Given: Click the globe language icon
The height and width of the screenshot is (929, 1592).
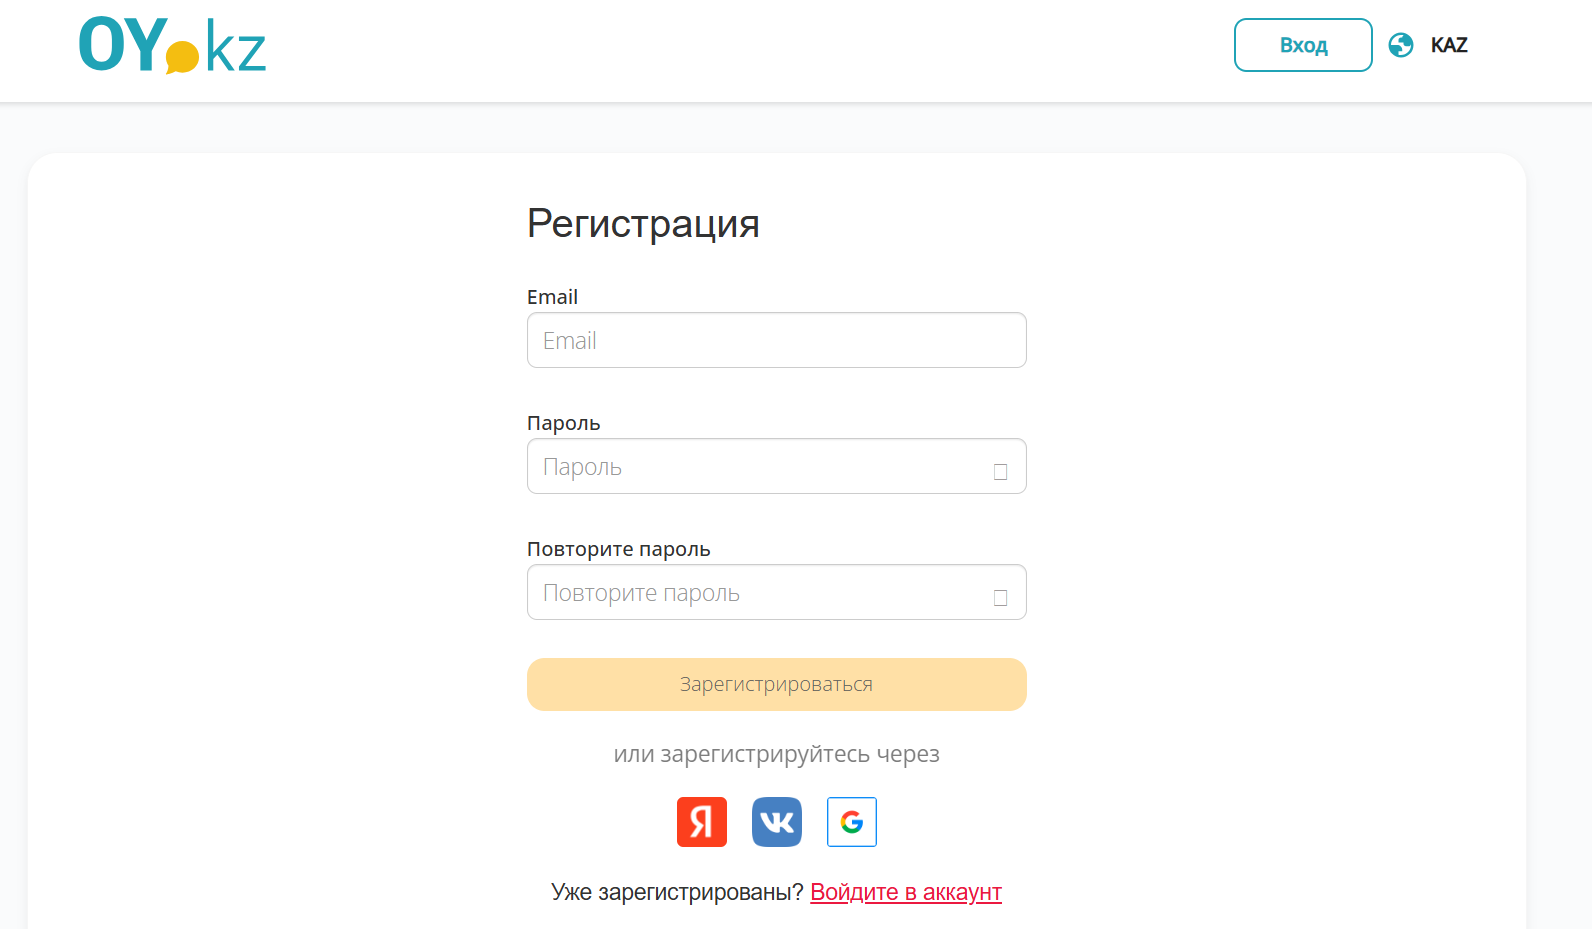Looking at the screenshot, I should coord(1400,45).
